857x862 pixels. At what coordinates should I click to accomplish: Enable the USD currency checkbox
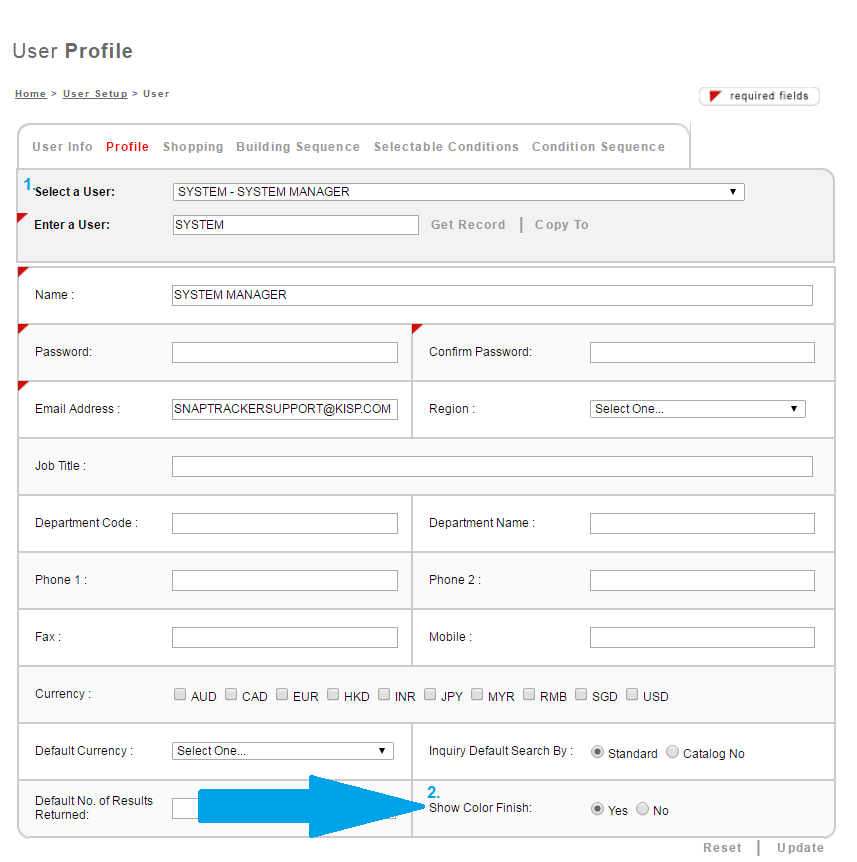coord(632,695)
